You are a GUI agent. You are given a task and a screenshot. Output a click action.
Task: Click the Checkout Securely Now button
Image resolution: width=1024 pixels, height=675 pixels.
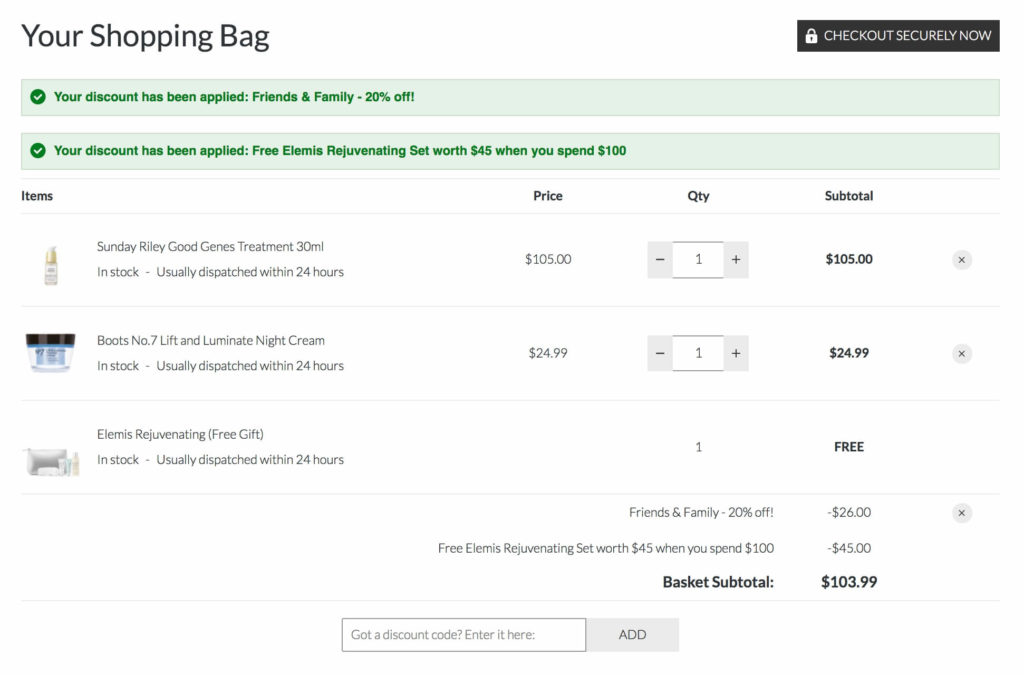coord(898,36)
